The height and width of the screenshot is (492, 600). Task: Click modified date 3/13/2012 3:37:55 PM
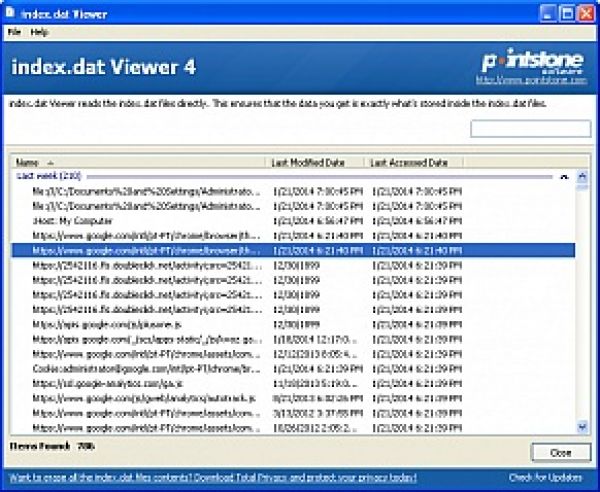point(318,414)
